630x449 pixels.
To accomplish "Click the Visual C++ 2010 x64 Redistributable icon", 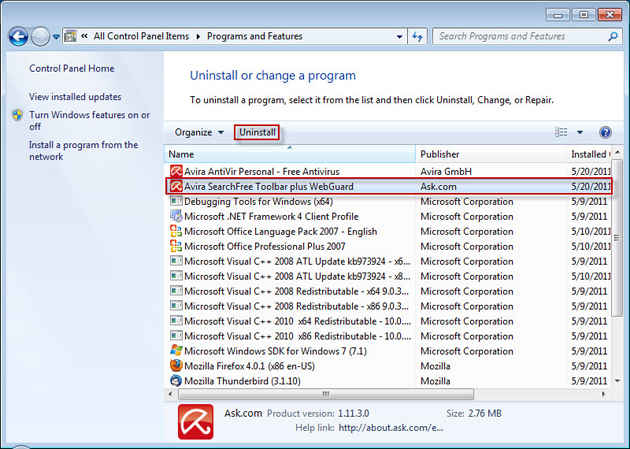I will (176, 321).
